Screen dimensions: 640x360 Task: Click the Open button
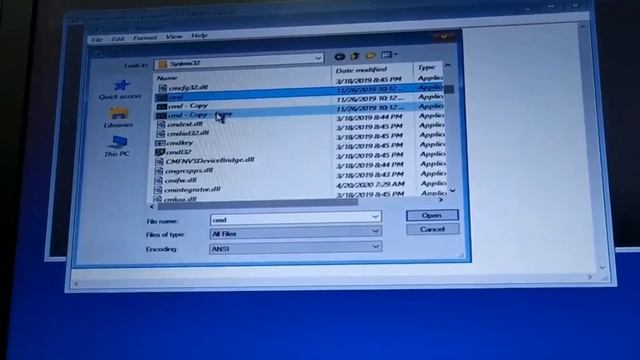(x=432, y=215)
